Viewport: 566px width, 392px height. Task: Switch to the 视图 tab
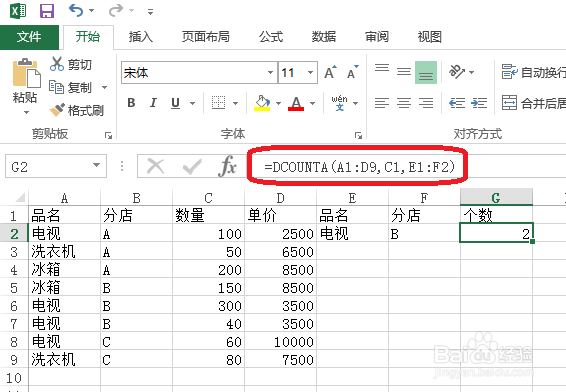pyautogui.click(x=430, y=37)
